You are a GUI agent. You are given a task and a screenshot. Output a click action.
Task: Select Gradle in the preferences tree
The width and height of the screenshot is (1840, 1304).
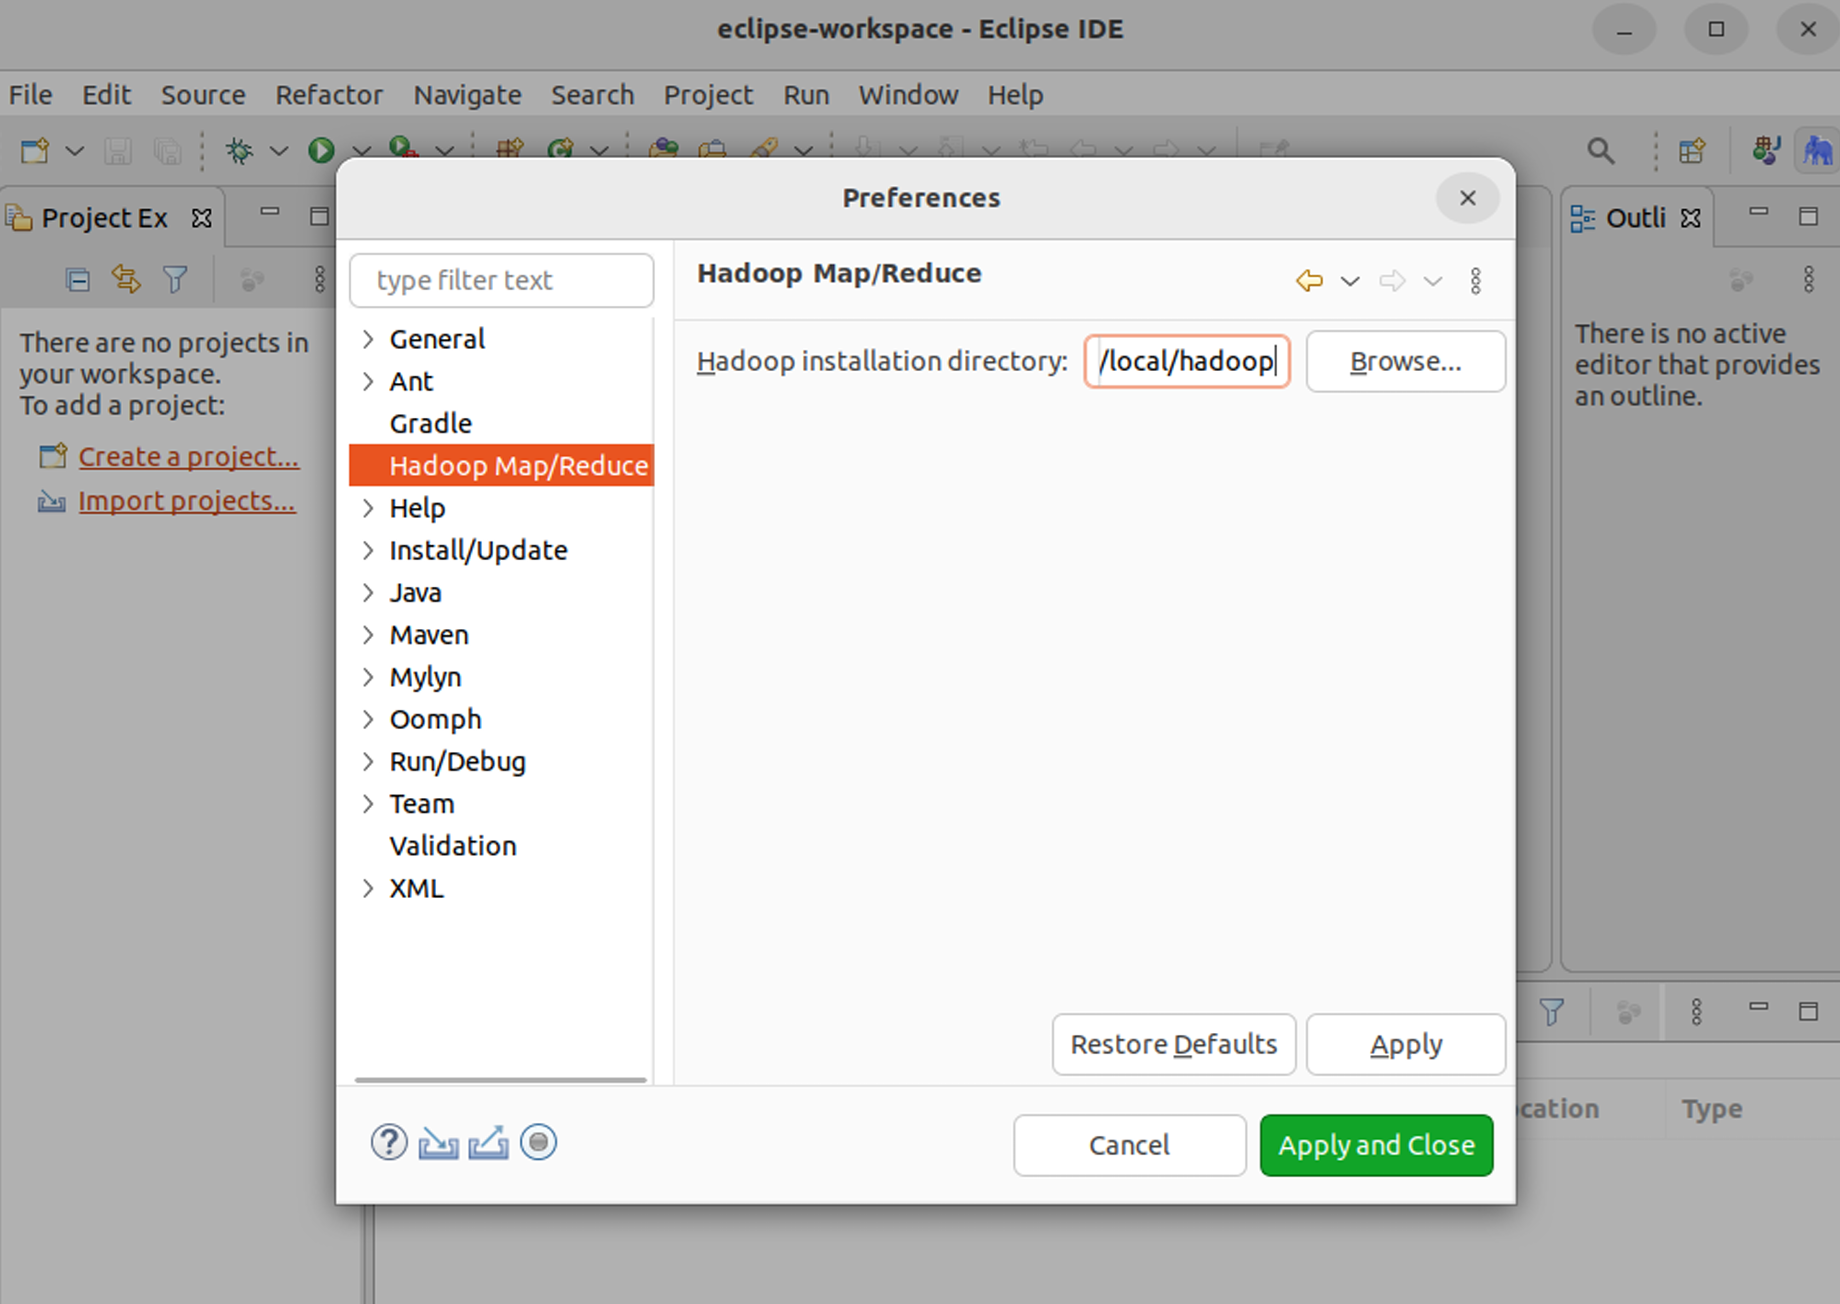point(430,424)
